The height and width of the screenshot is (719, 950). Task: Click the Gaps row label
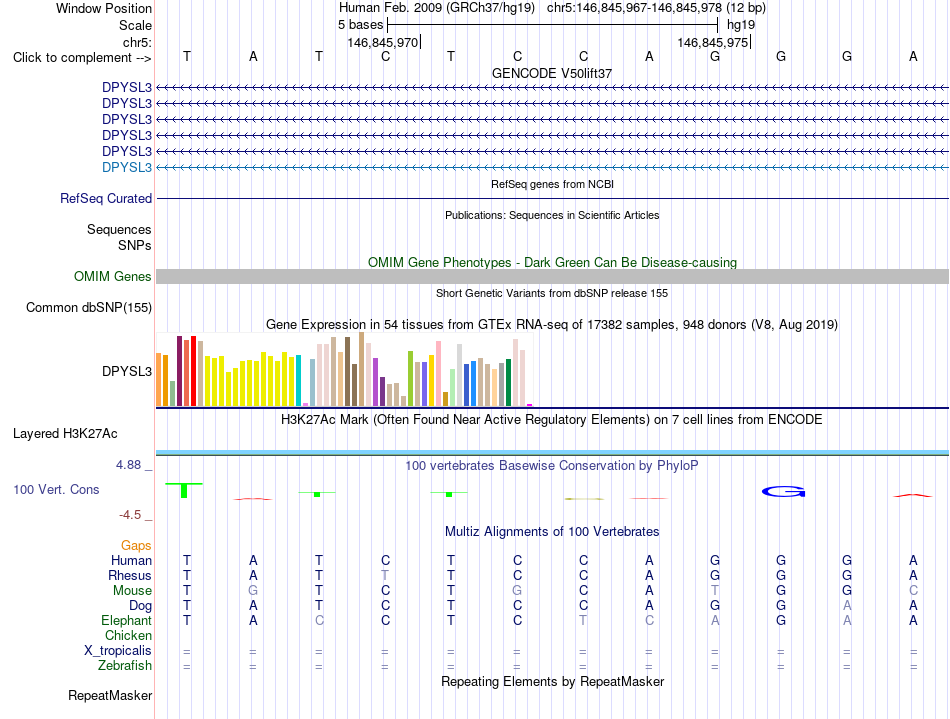[136, 546]
